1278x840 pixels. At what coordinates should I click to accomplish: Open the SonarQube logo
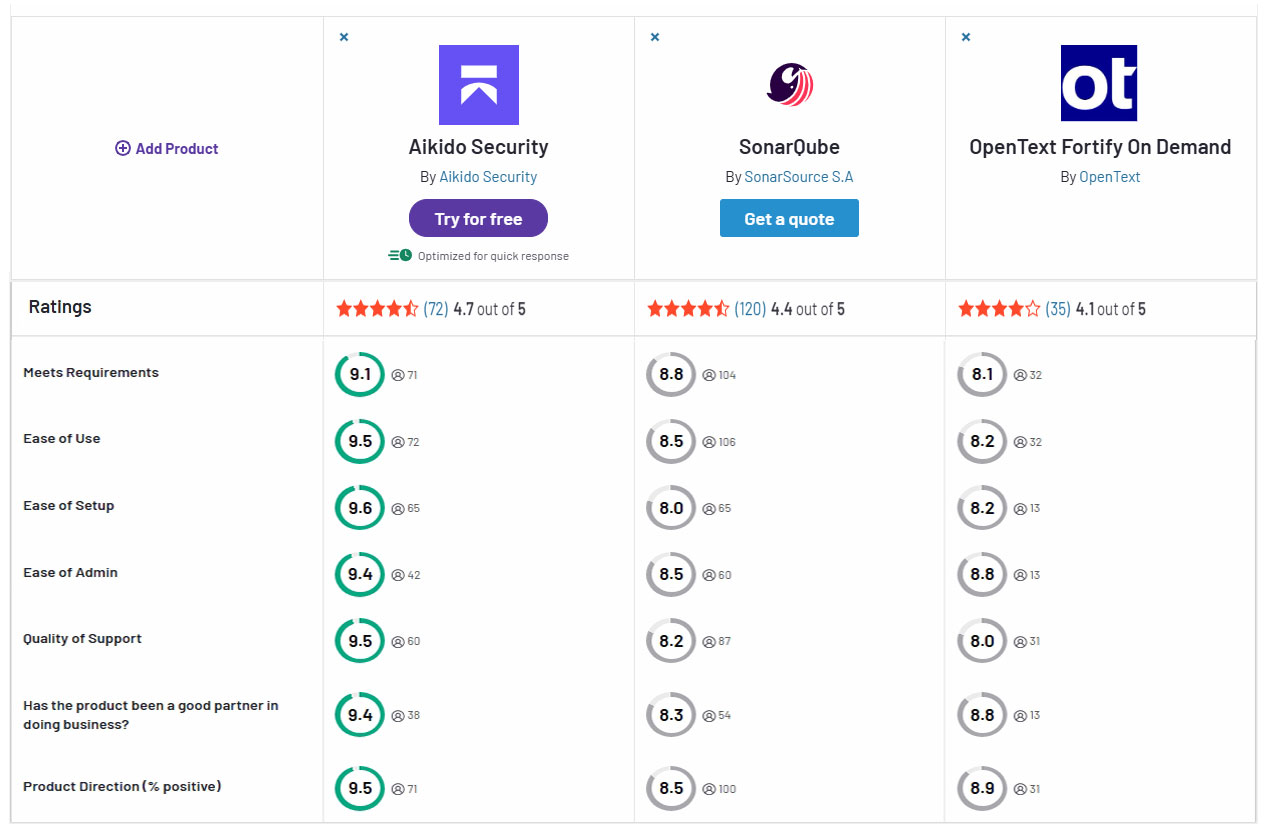790,85
